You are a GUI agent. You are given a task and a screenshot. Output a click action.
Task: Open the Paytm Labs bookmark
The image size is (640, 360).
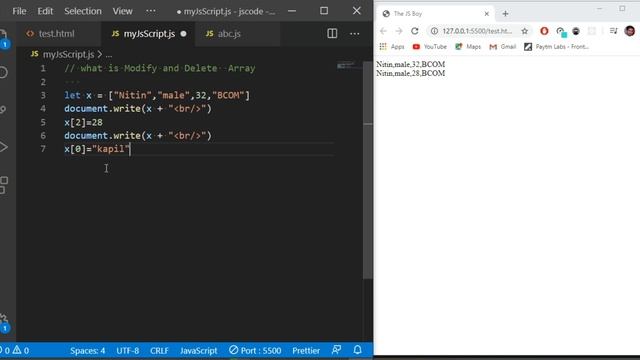[x=556, y=47]
